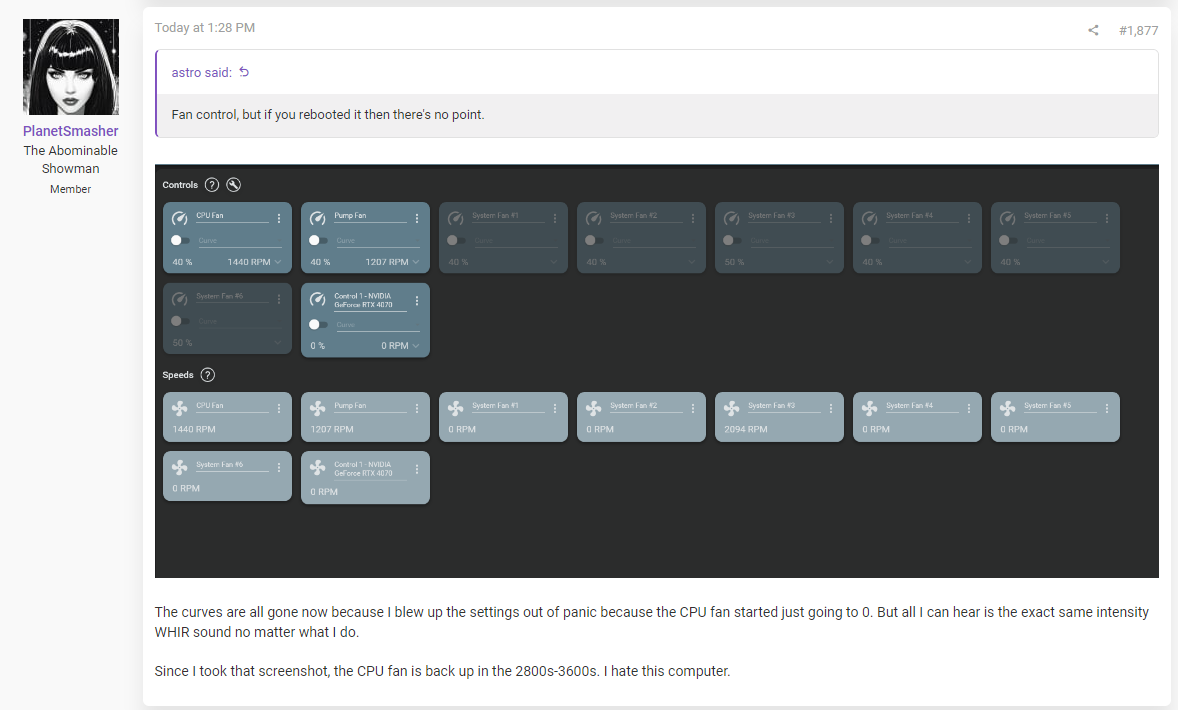Viewport: 1178px width, 710px height.
Task: Open System Fan #6 speed three-dot menu
Action: tap(279, 467)
